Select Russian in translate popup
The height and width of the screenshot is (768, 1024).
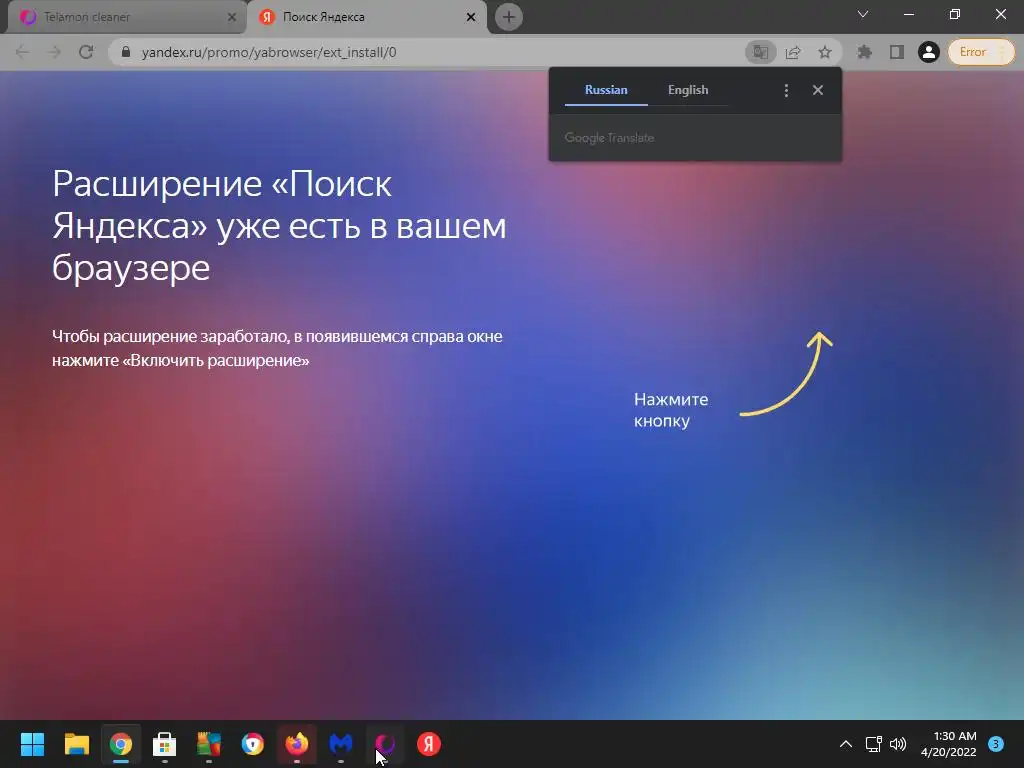pyautogui.click(x=606, y=90)
